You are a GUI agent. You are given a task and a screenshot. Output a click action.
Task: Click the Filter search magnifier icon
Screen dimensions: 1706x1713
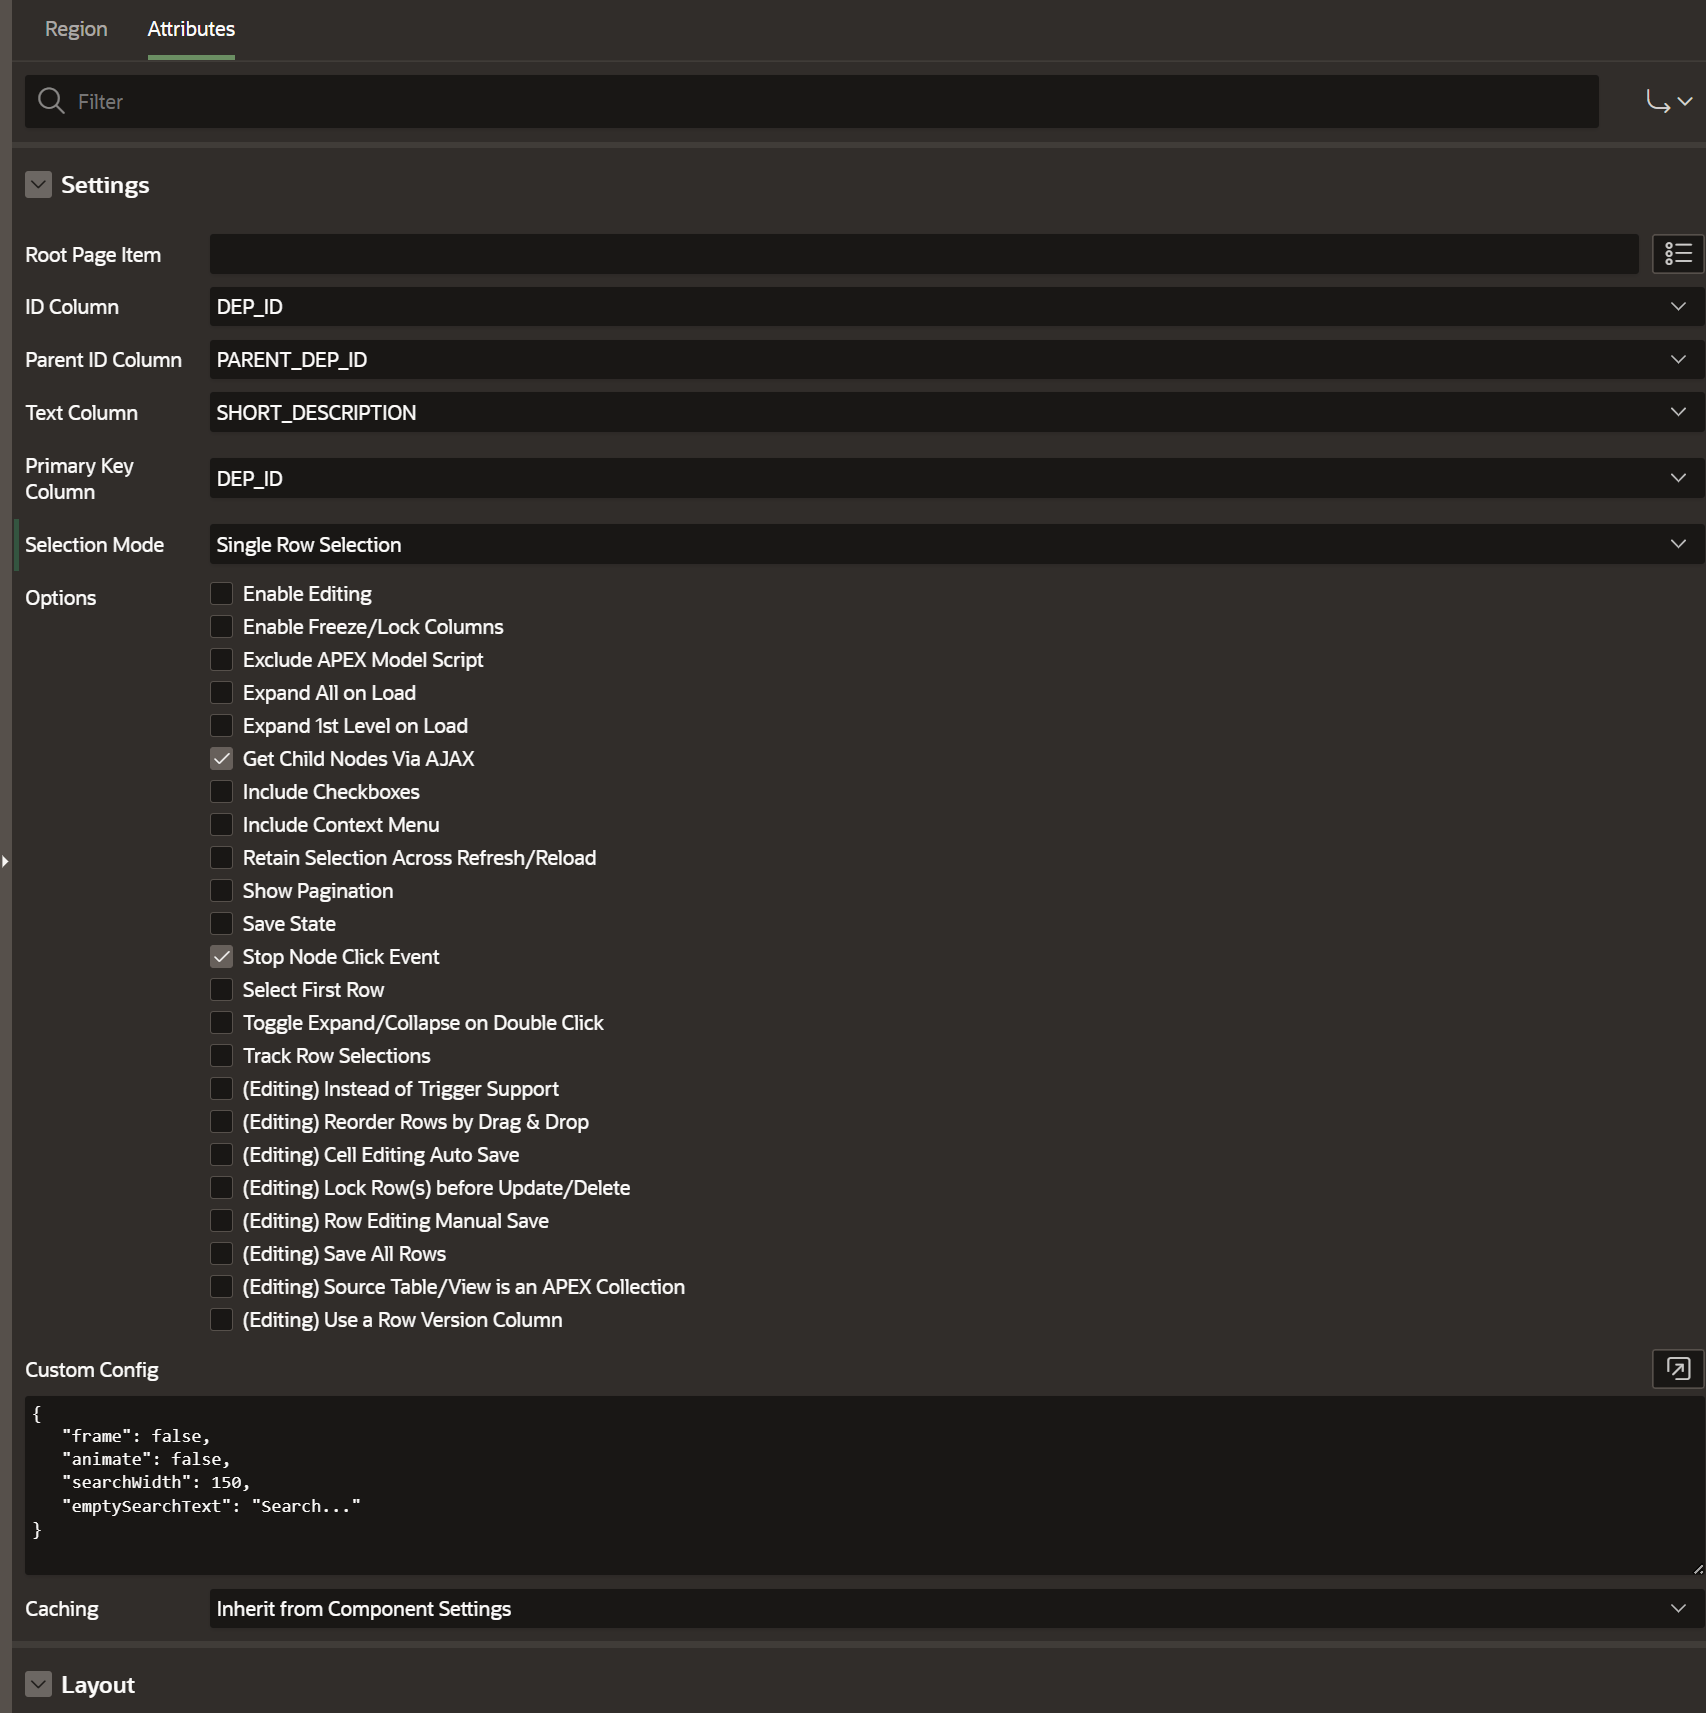pos(51,101)
